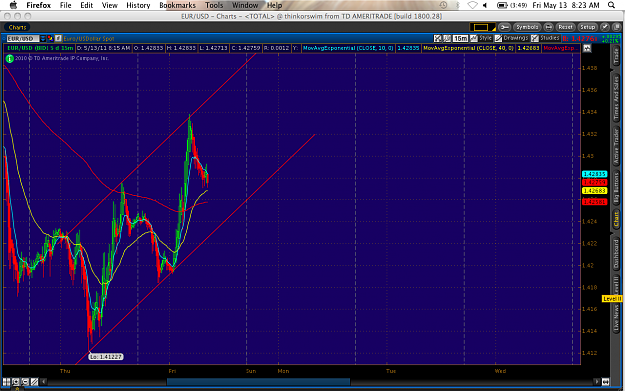Open the Tools menu
This screenshot has height=391, width=625.
tap(214, 5)
